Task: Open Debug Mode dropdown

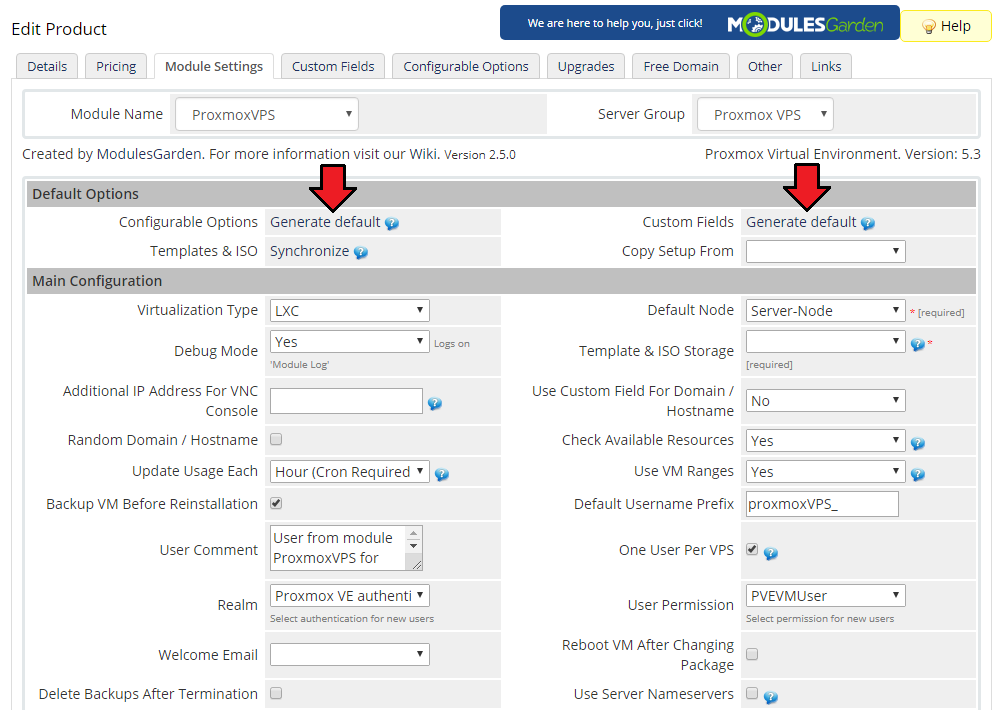Action: pos(349,342)
